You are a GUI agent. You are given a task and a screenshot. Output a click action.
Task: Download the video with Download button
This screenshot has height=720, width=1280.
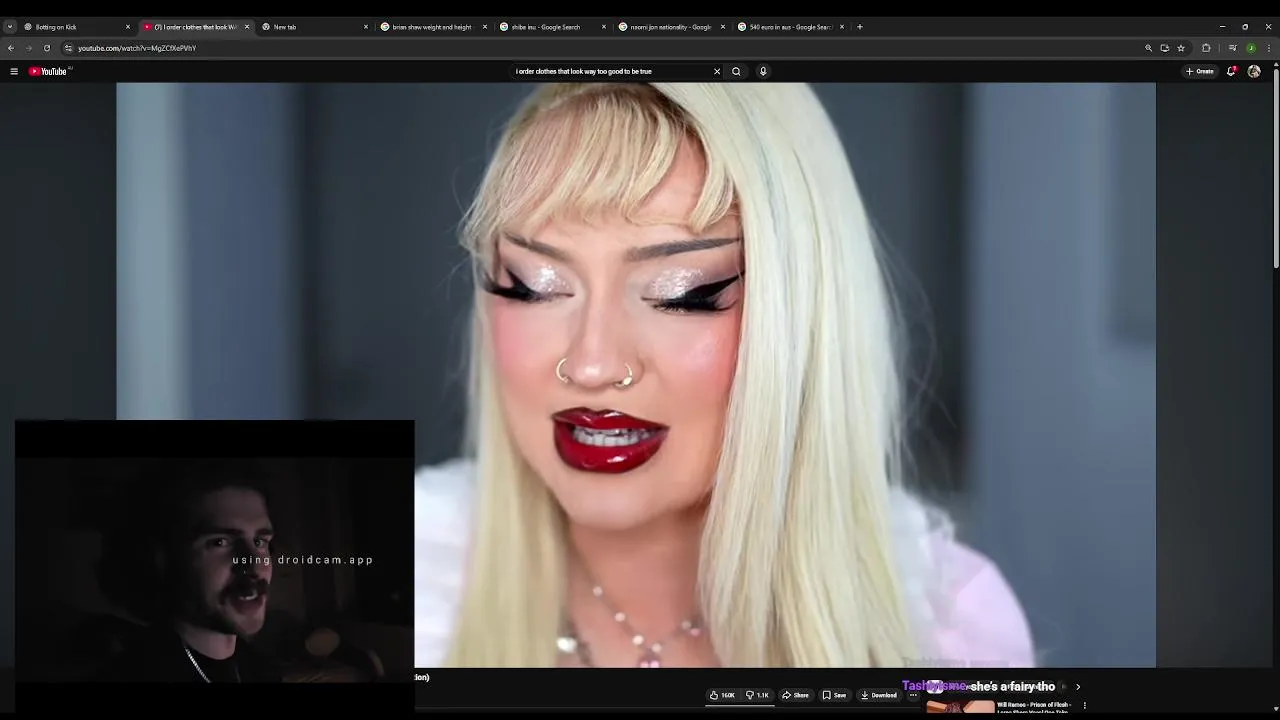(878, 695)
